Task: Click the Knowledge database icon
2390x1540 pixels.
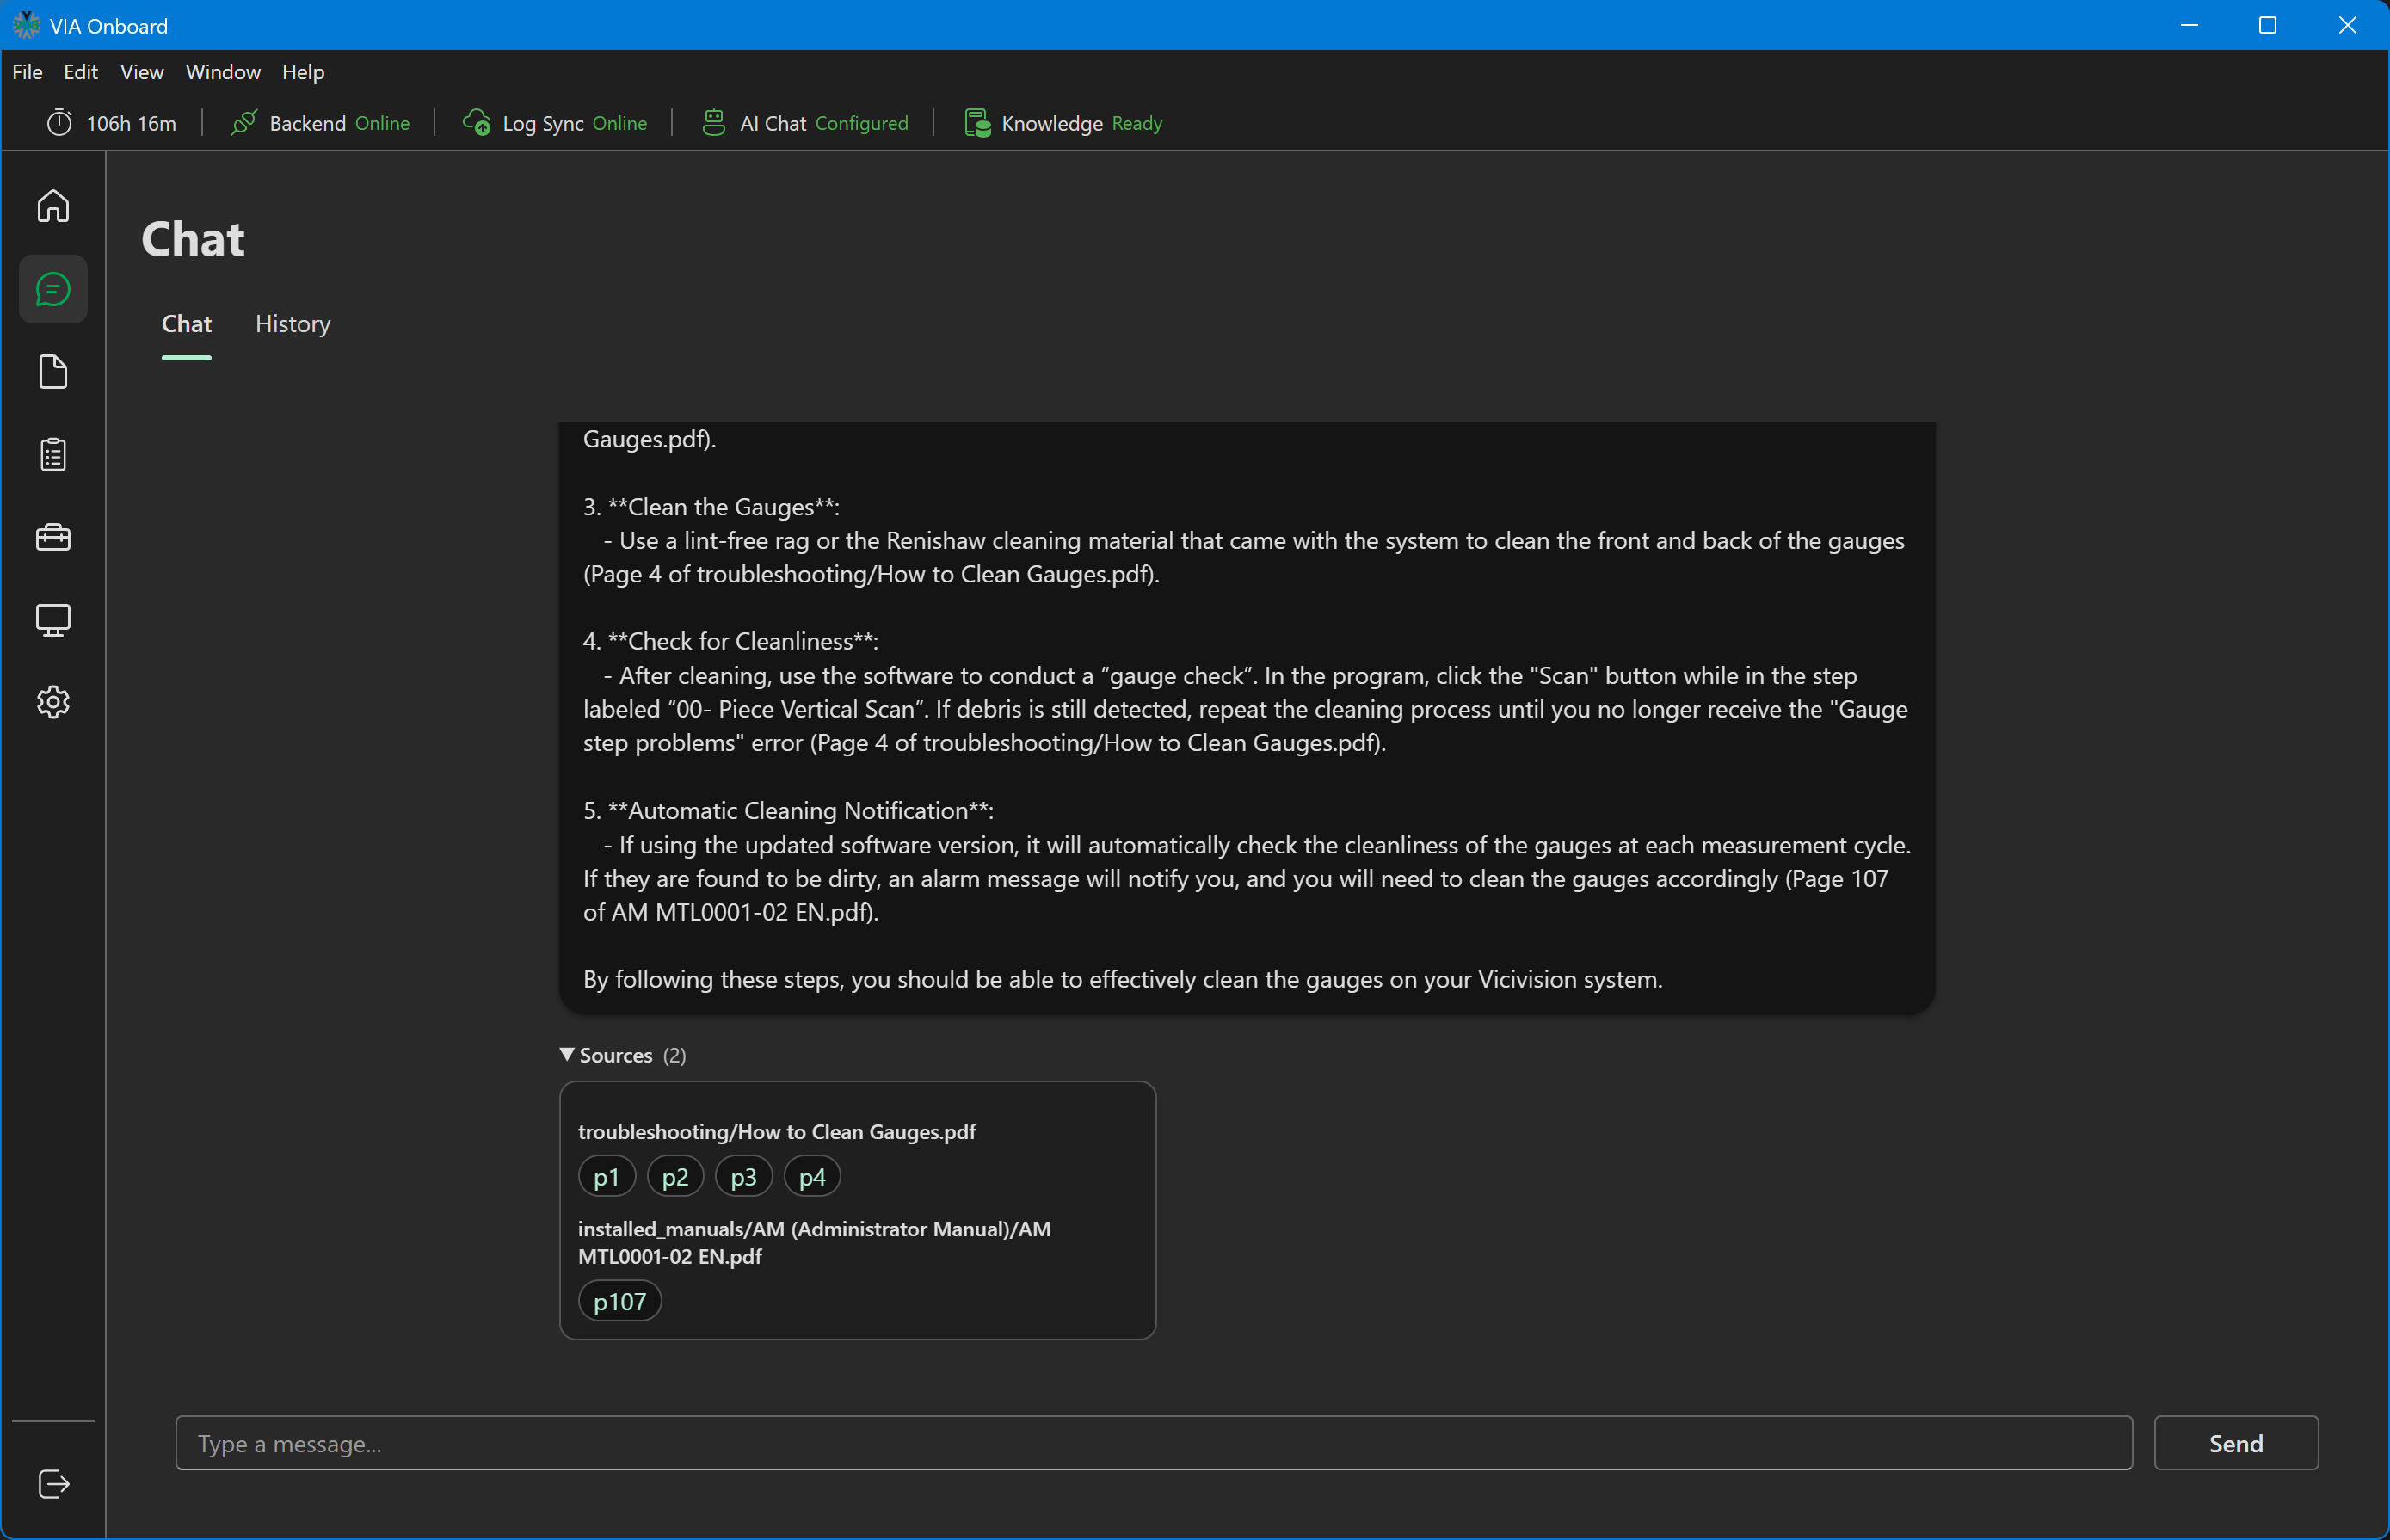Action: pyautogui.click(x=977, y=123)
